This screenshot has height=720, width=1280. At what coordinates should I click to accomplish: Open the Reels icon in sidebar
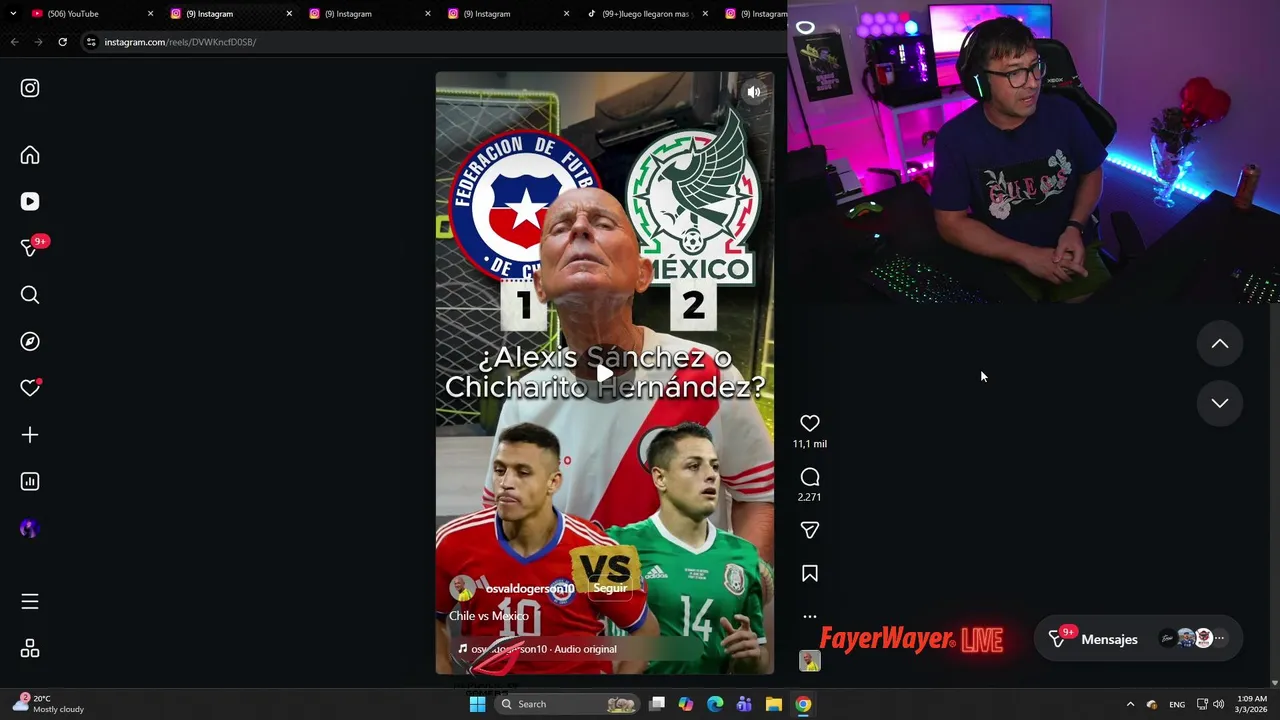click(30, 201)
